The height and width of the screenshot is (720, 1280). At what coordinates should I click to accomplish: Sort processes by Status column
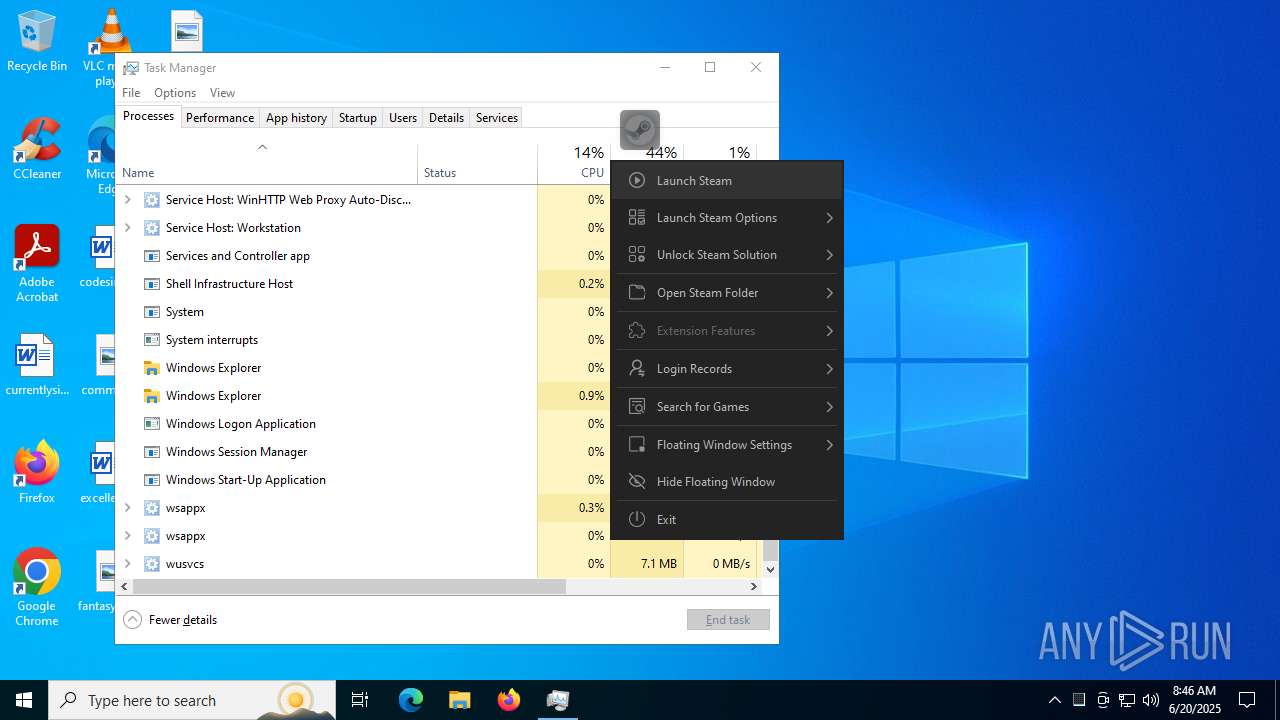[477, 163]
